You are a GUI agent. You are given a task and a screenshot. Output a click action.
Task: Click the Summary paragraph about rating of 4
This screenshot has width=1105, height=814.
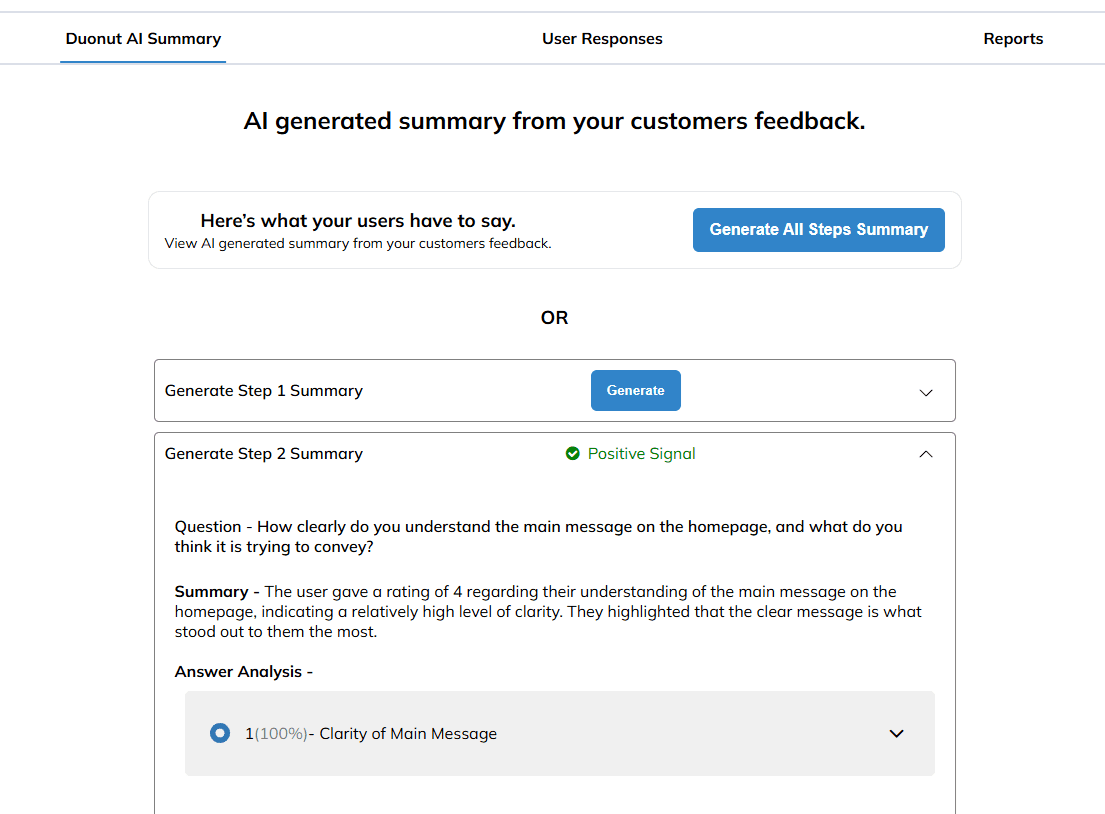click(x=548, y=611)
